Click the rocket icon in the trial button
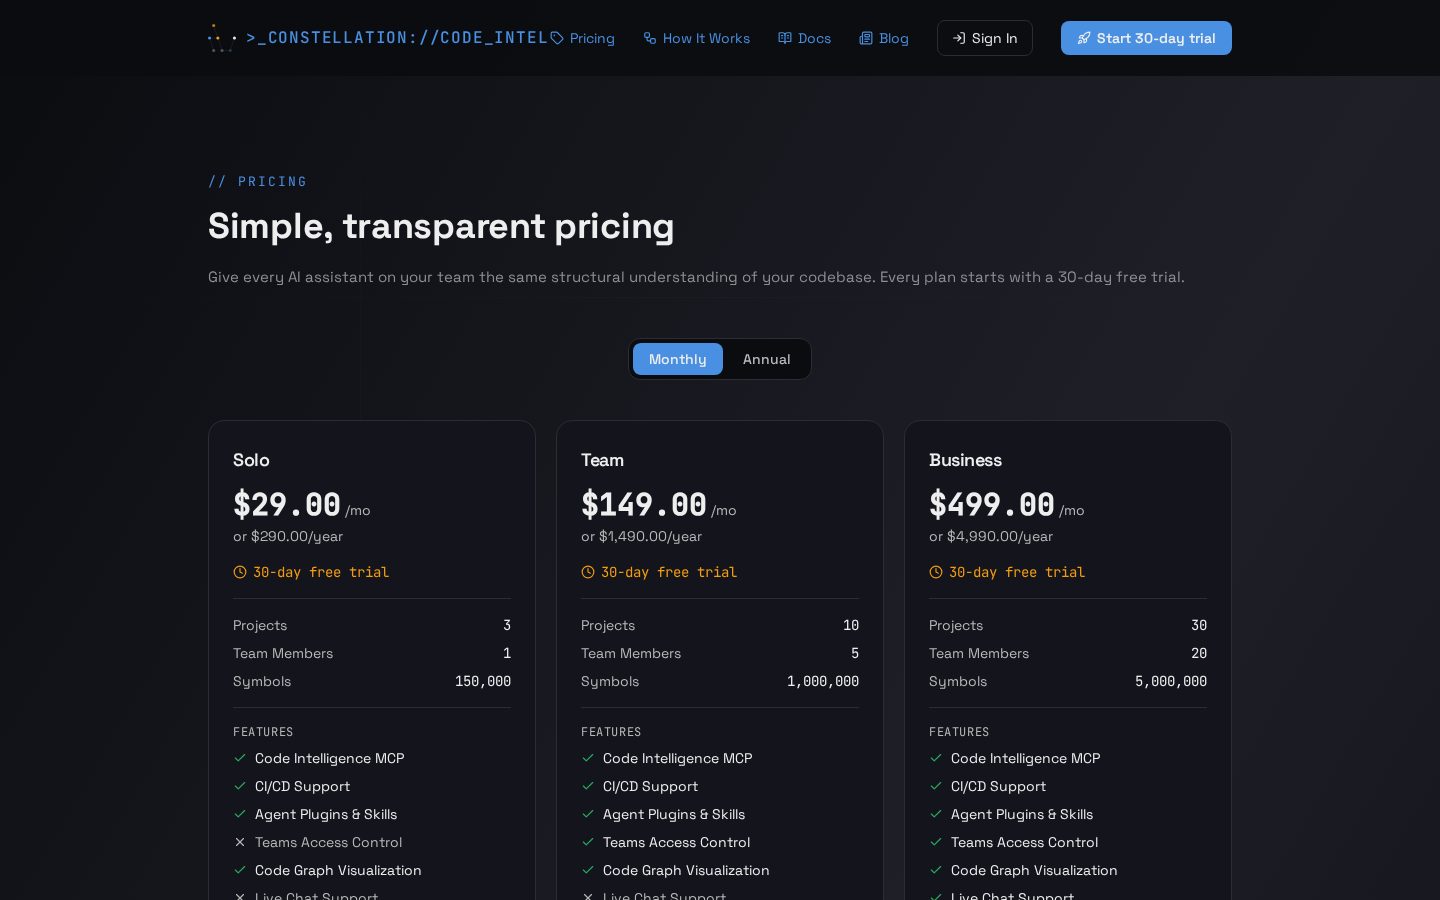Screen dimensions: 1440x900 point(1084,38)
